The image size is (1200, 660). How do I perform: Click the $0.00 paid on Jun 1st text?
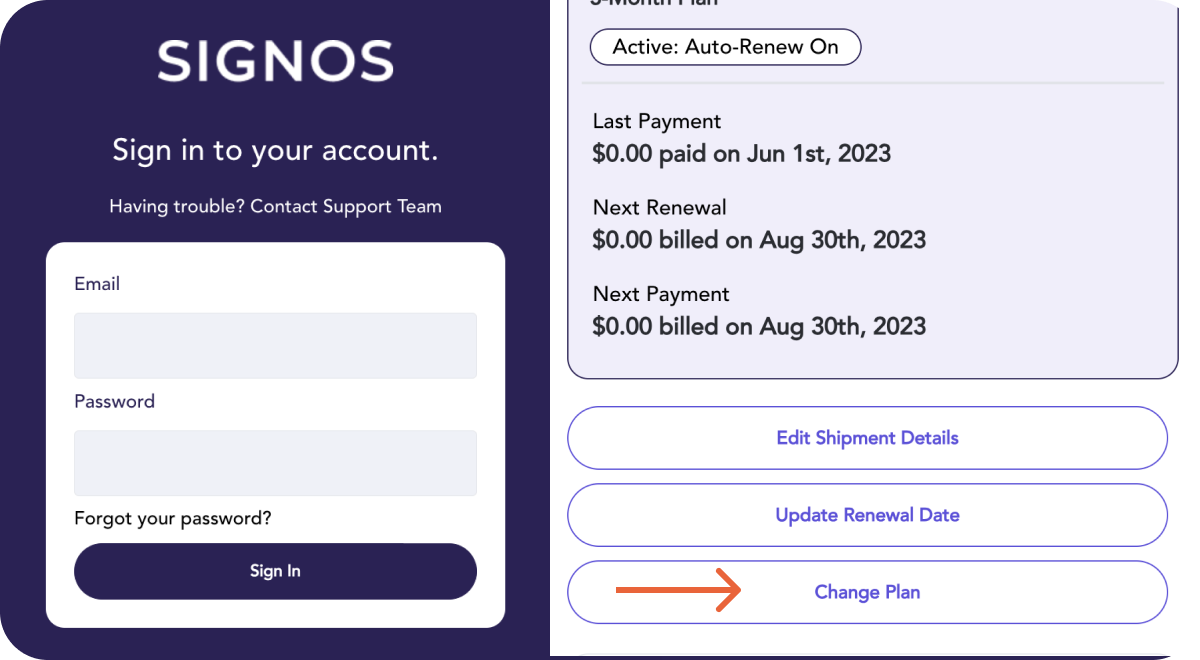coord(741,153)
